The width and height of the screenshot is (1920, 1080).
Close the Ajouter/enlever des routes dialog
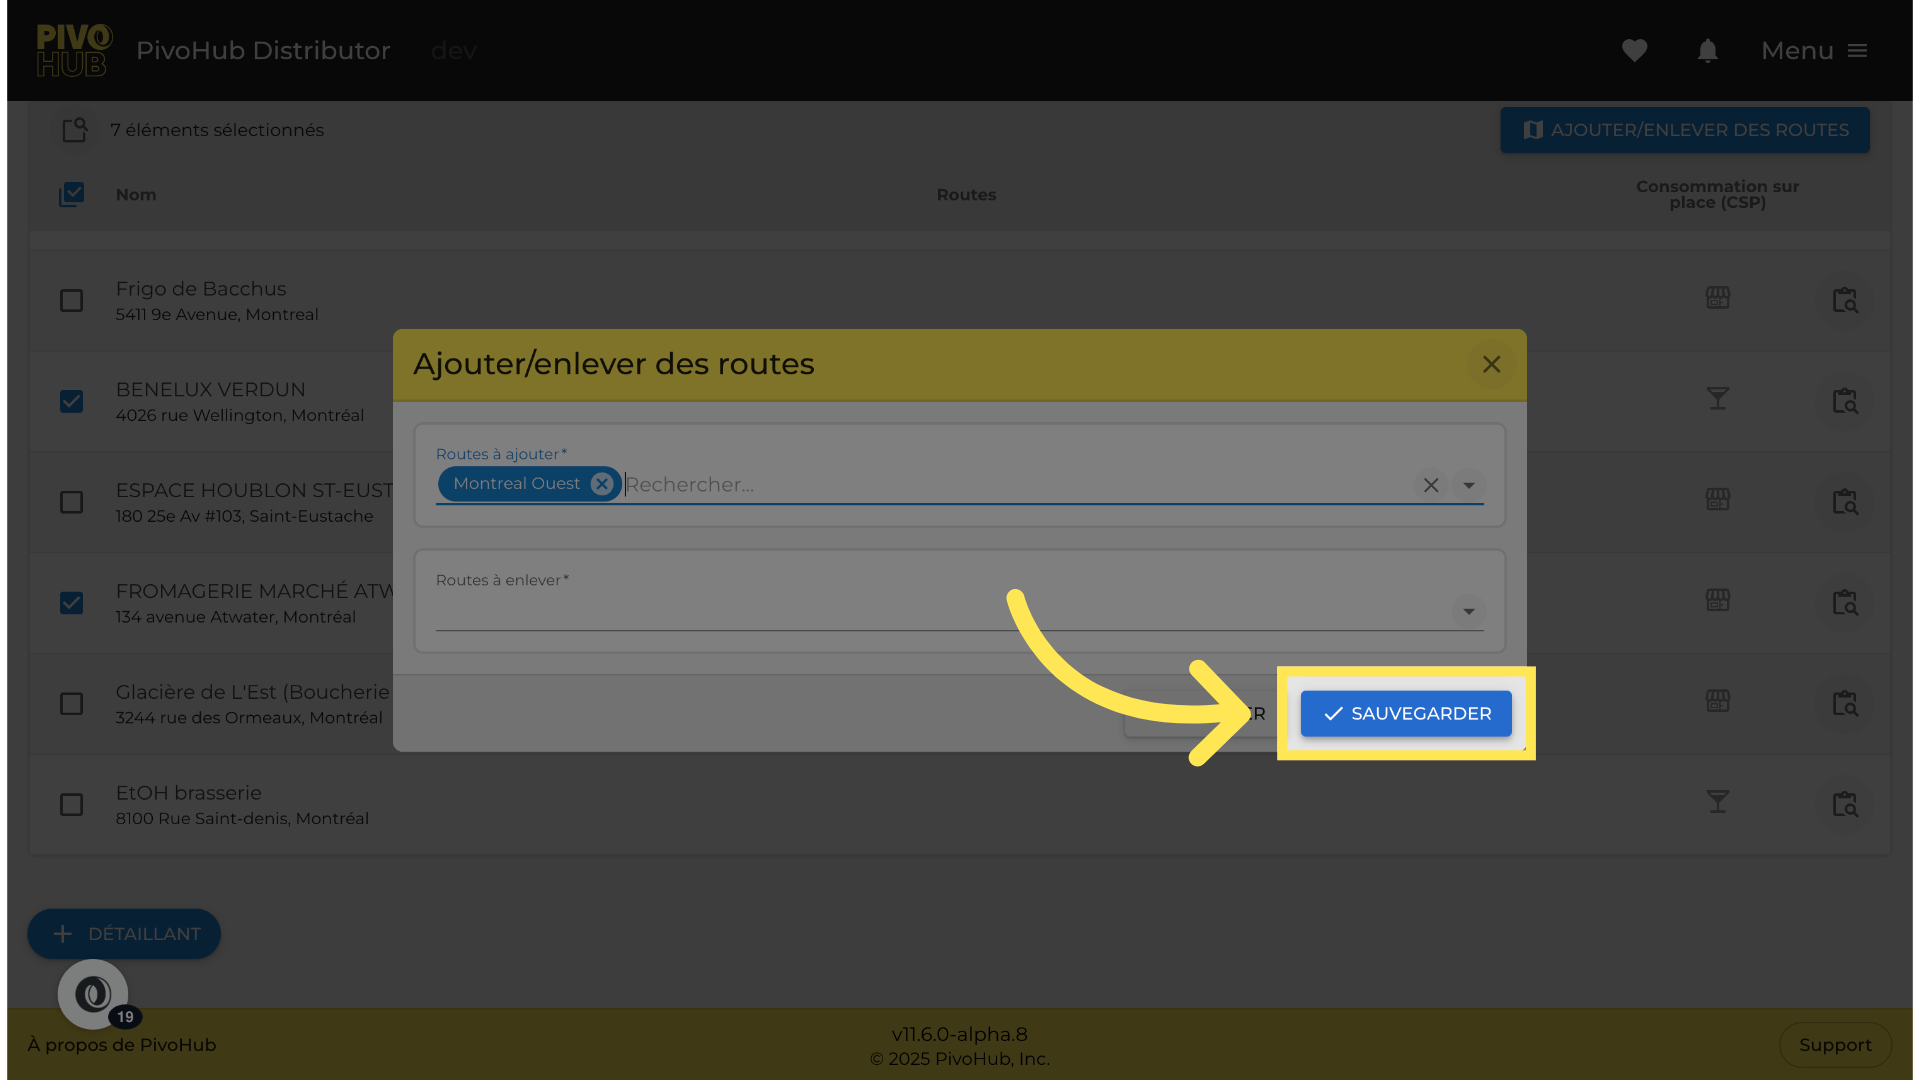(x=1491, y=365)
